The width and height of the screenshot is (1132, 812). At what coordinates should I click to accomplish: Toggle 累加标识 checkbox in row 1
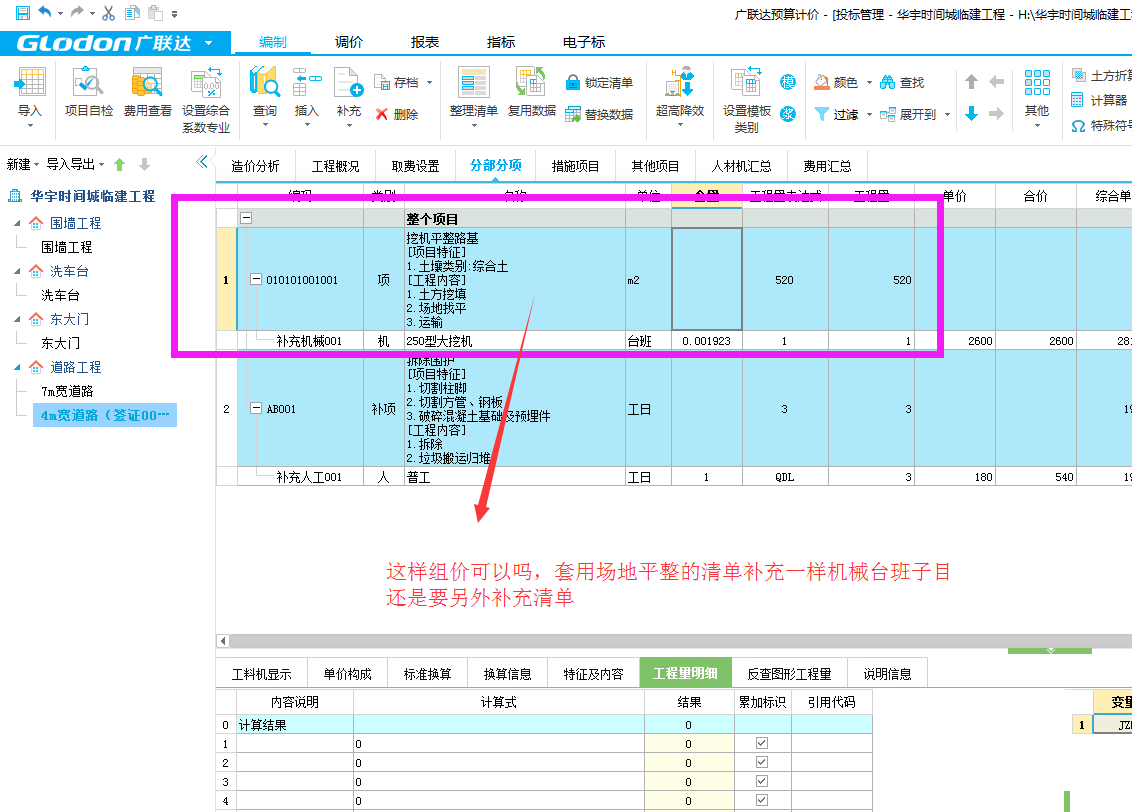click(762, 743)
